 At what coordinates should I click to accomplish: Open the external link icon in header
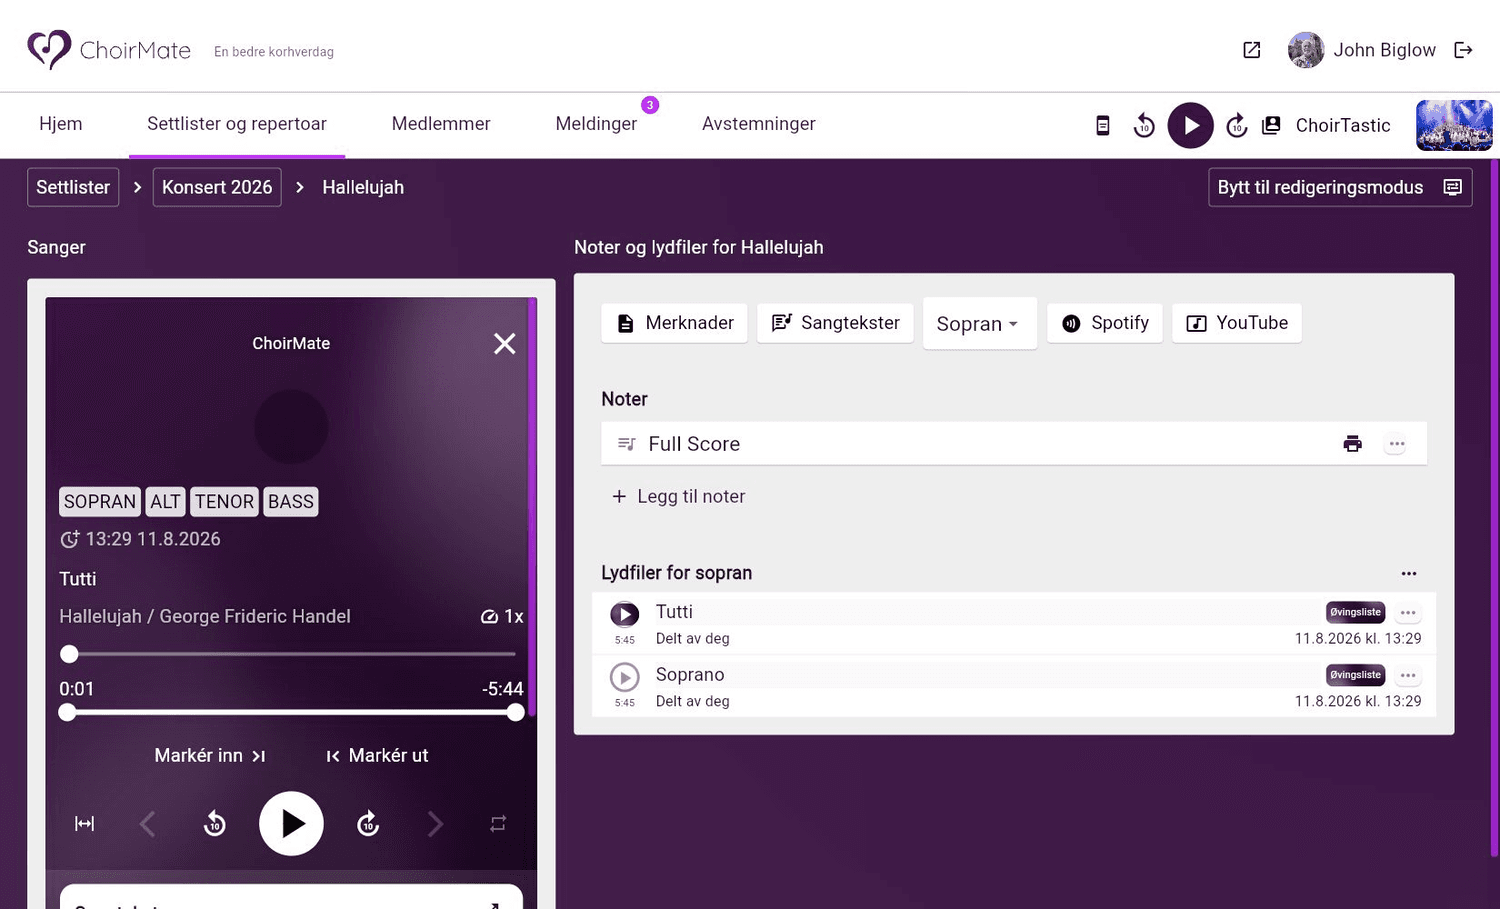coord(1251,50)
